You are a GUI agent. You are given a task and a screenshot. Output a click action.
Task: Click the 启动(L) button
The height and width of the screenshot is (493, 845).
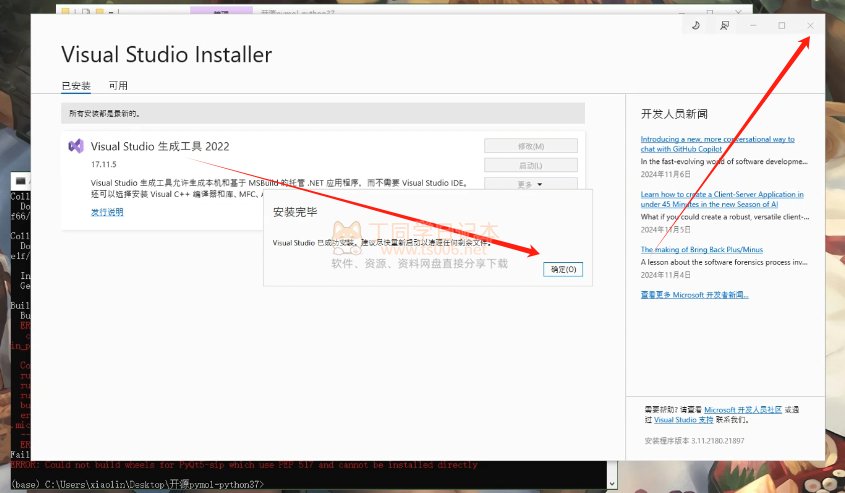[531, 165]
